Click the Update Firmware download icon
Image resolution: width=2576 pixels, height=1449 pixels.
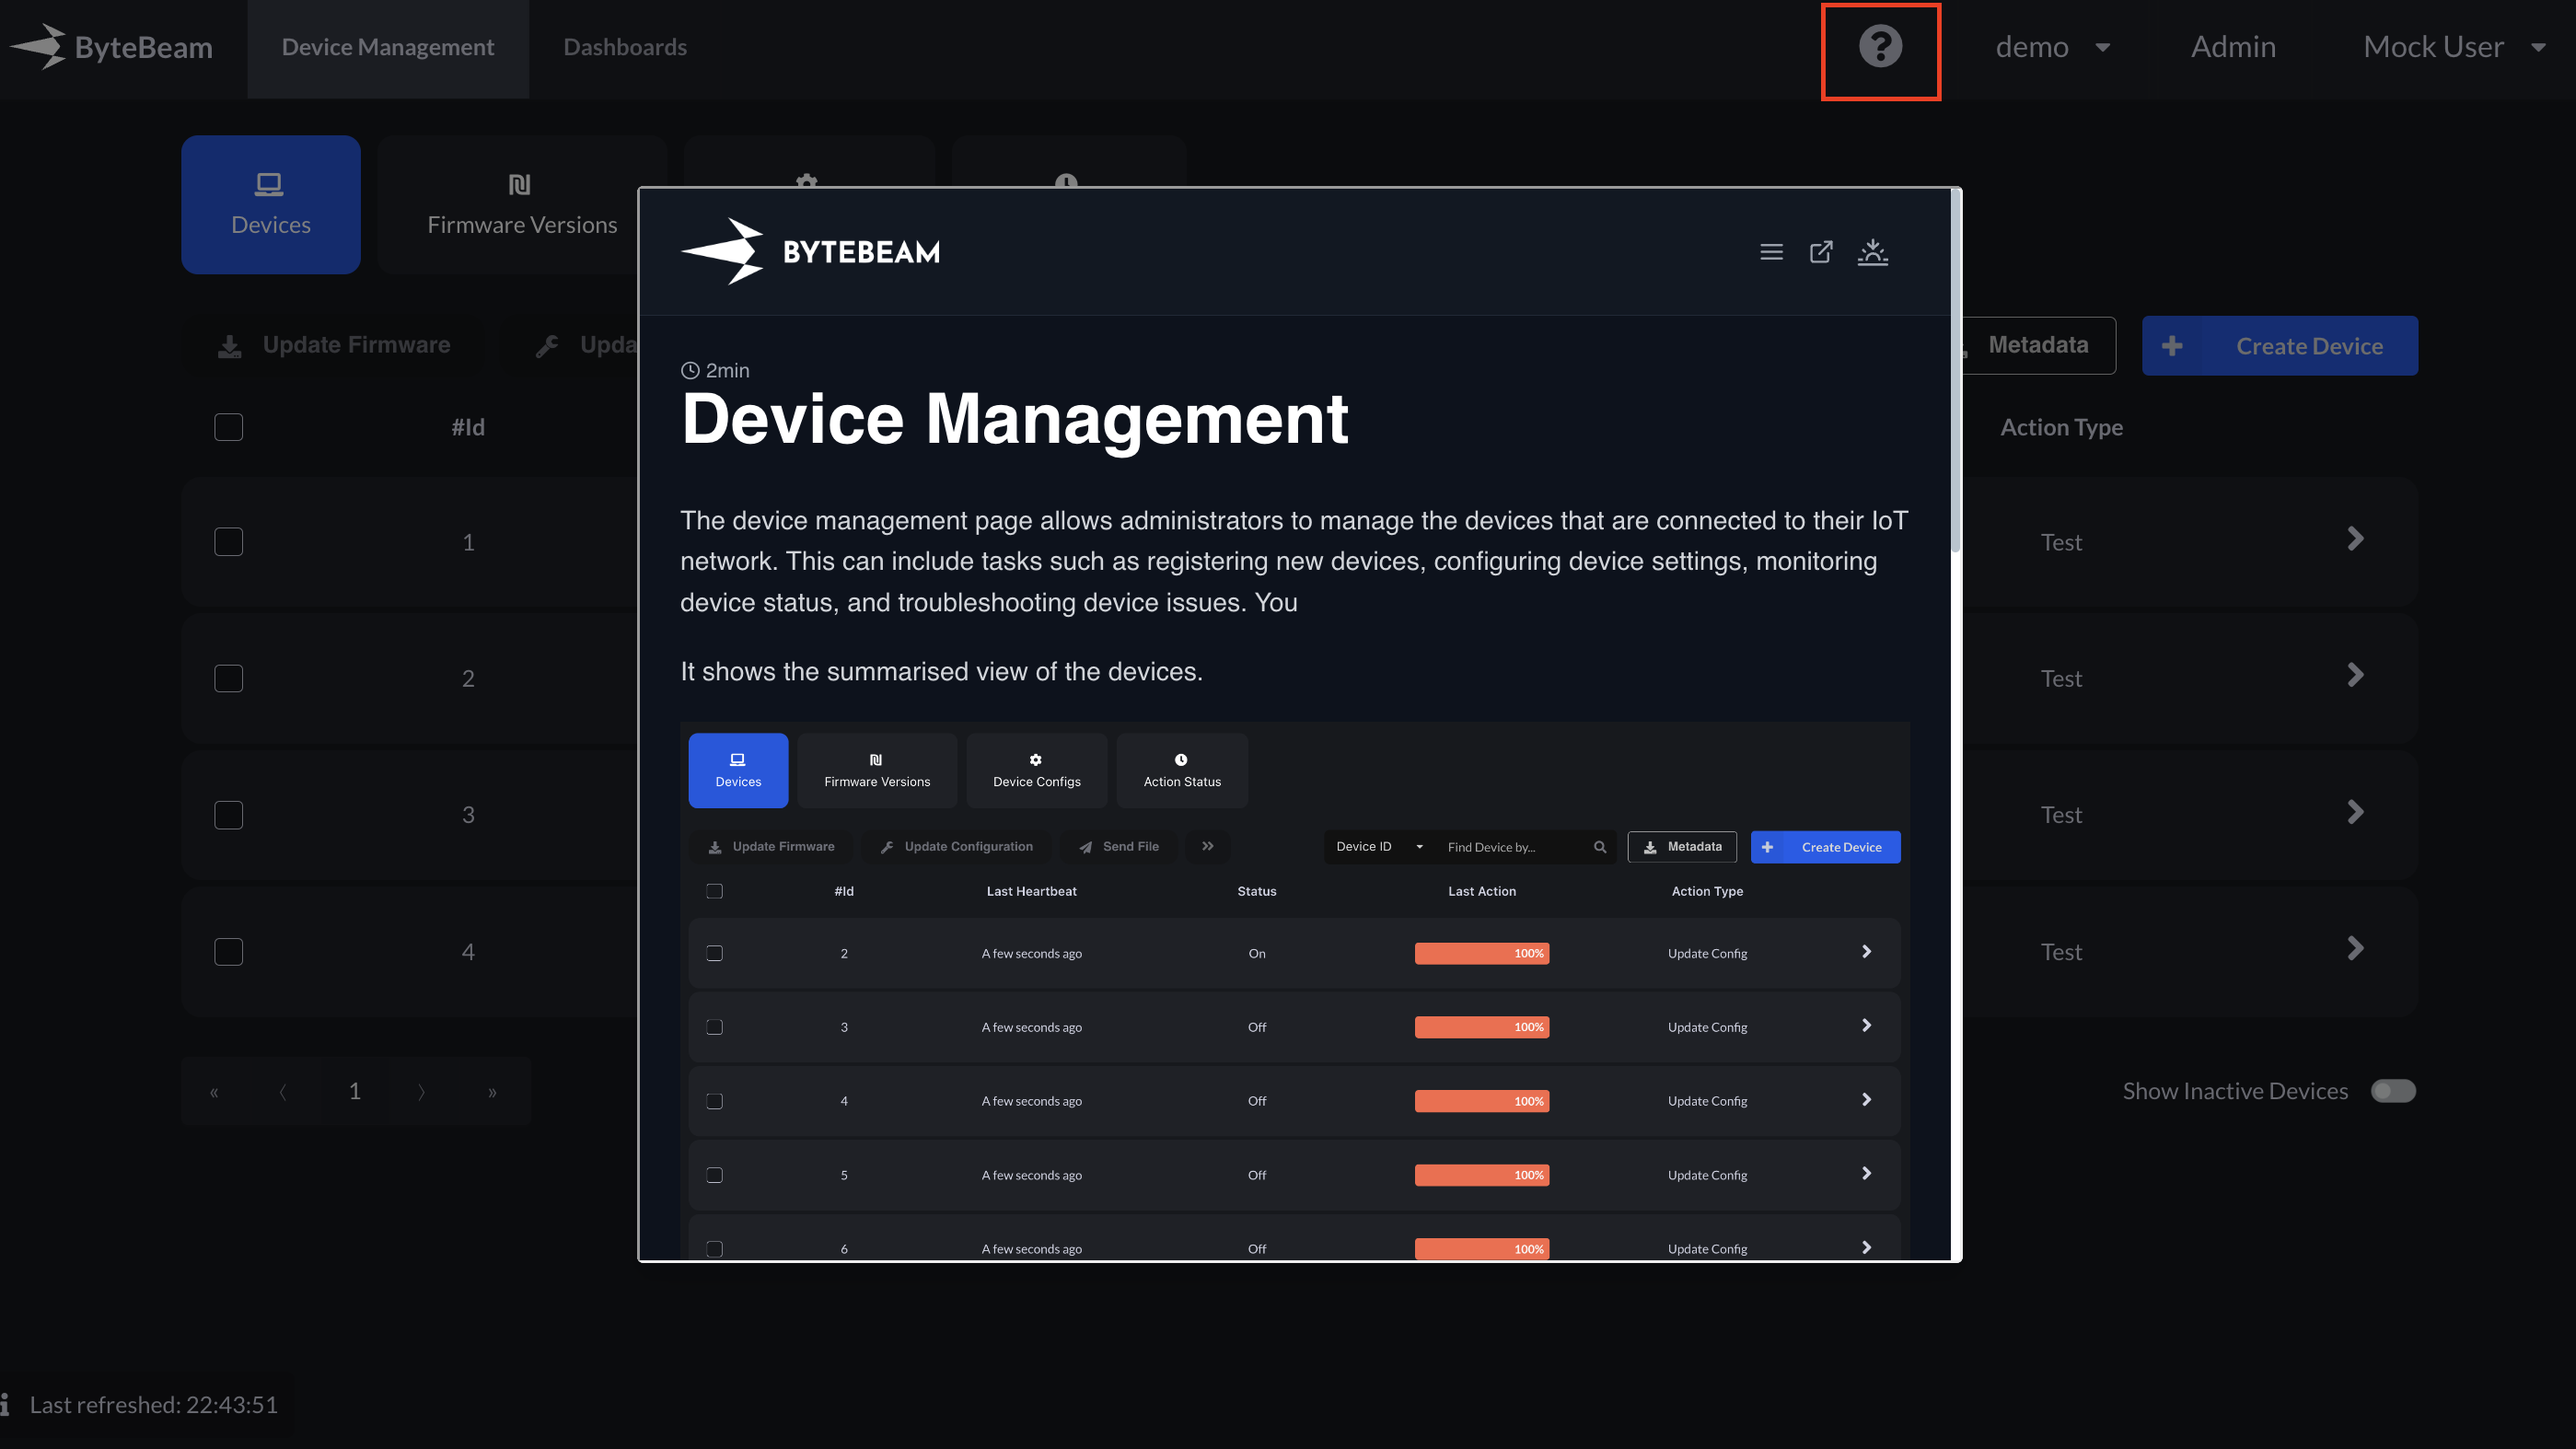point(230,346)
